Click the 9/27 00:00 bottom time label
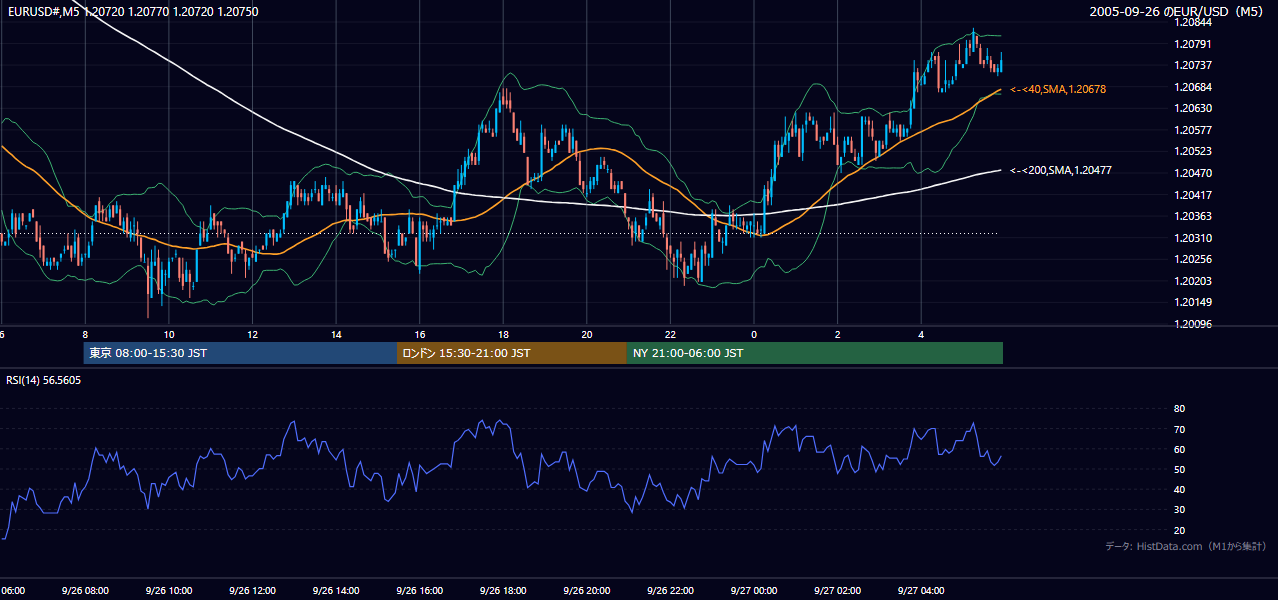The image size is (1278, 600). [x=753, y=590]
